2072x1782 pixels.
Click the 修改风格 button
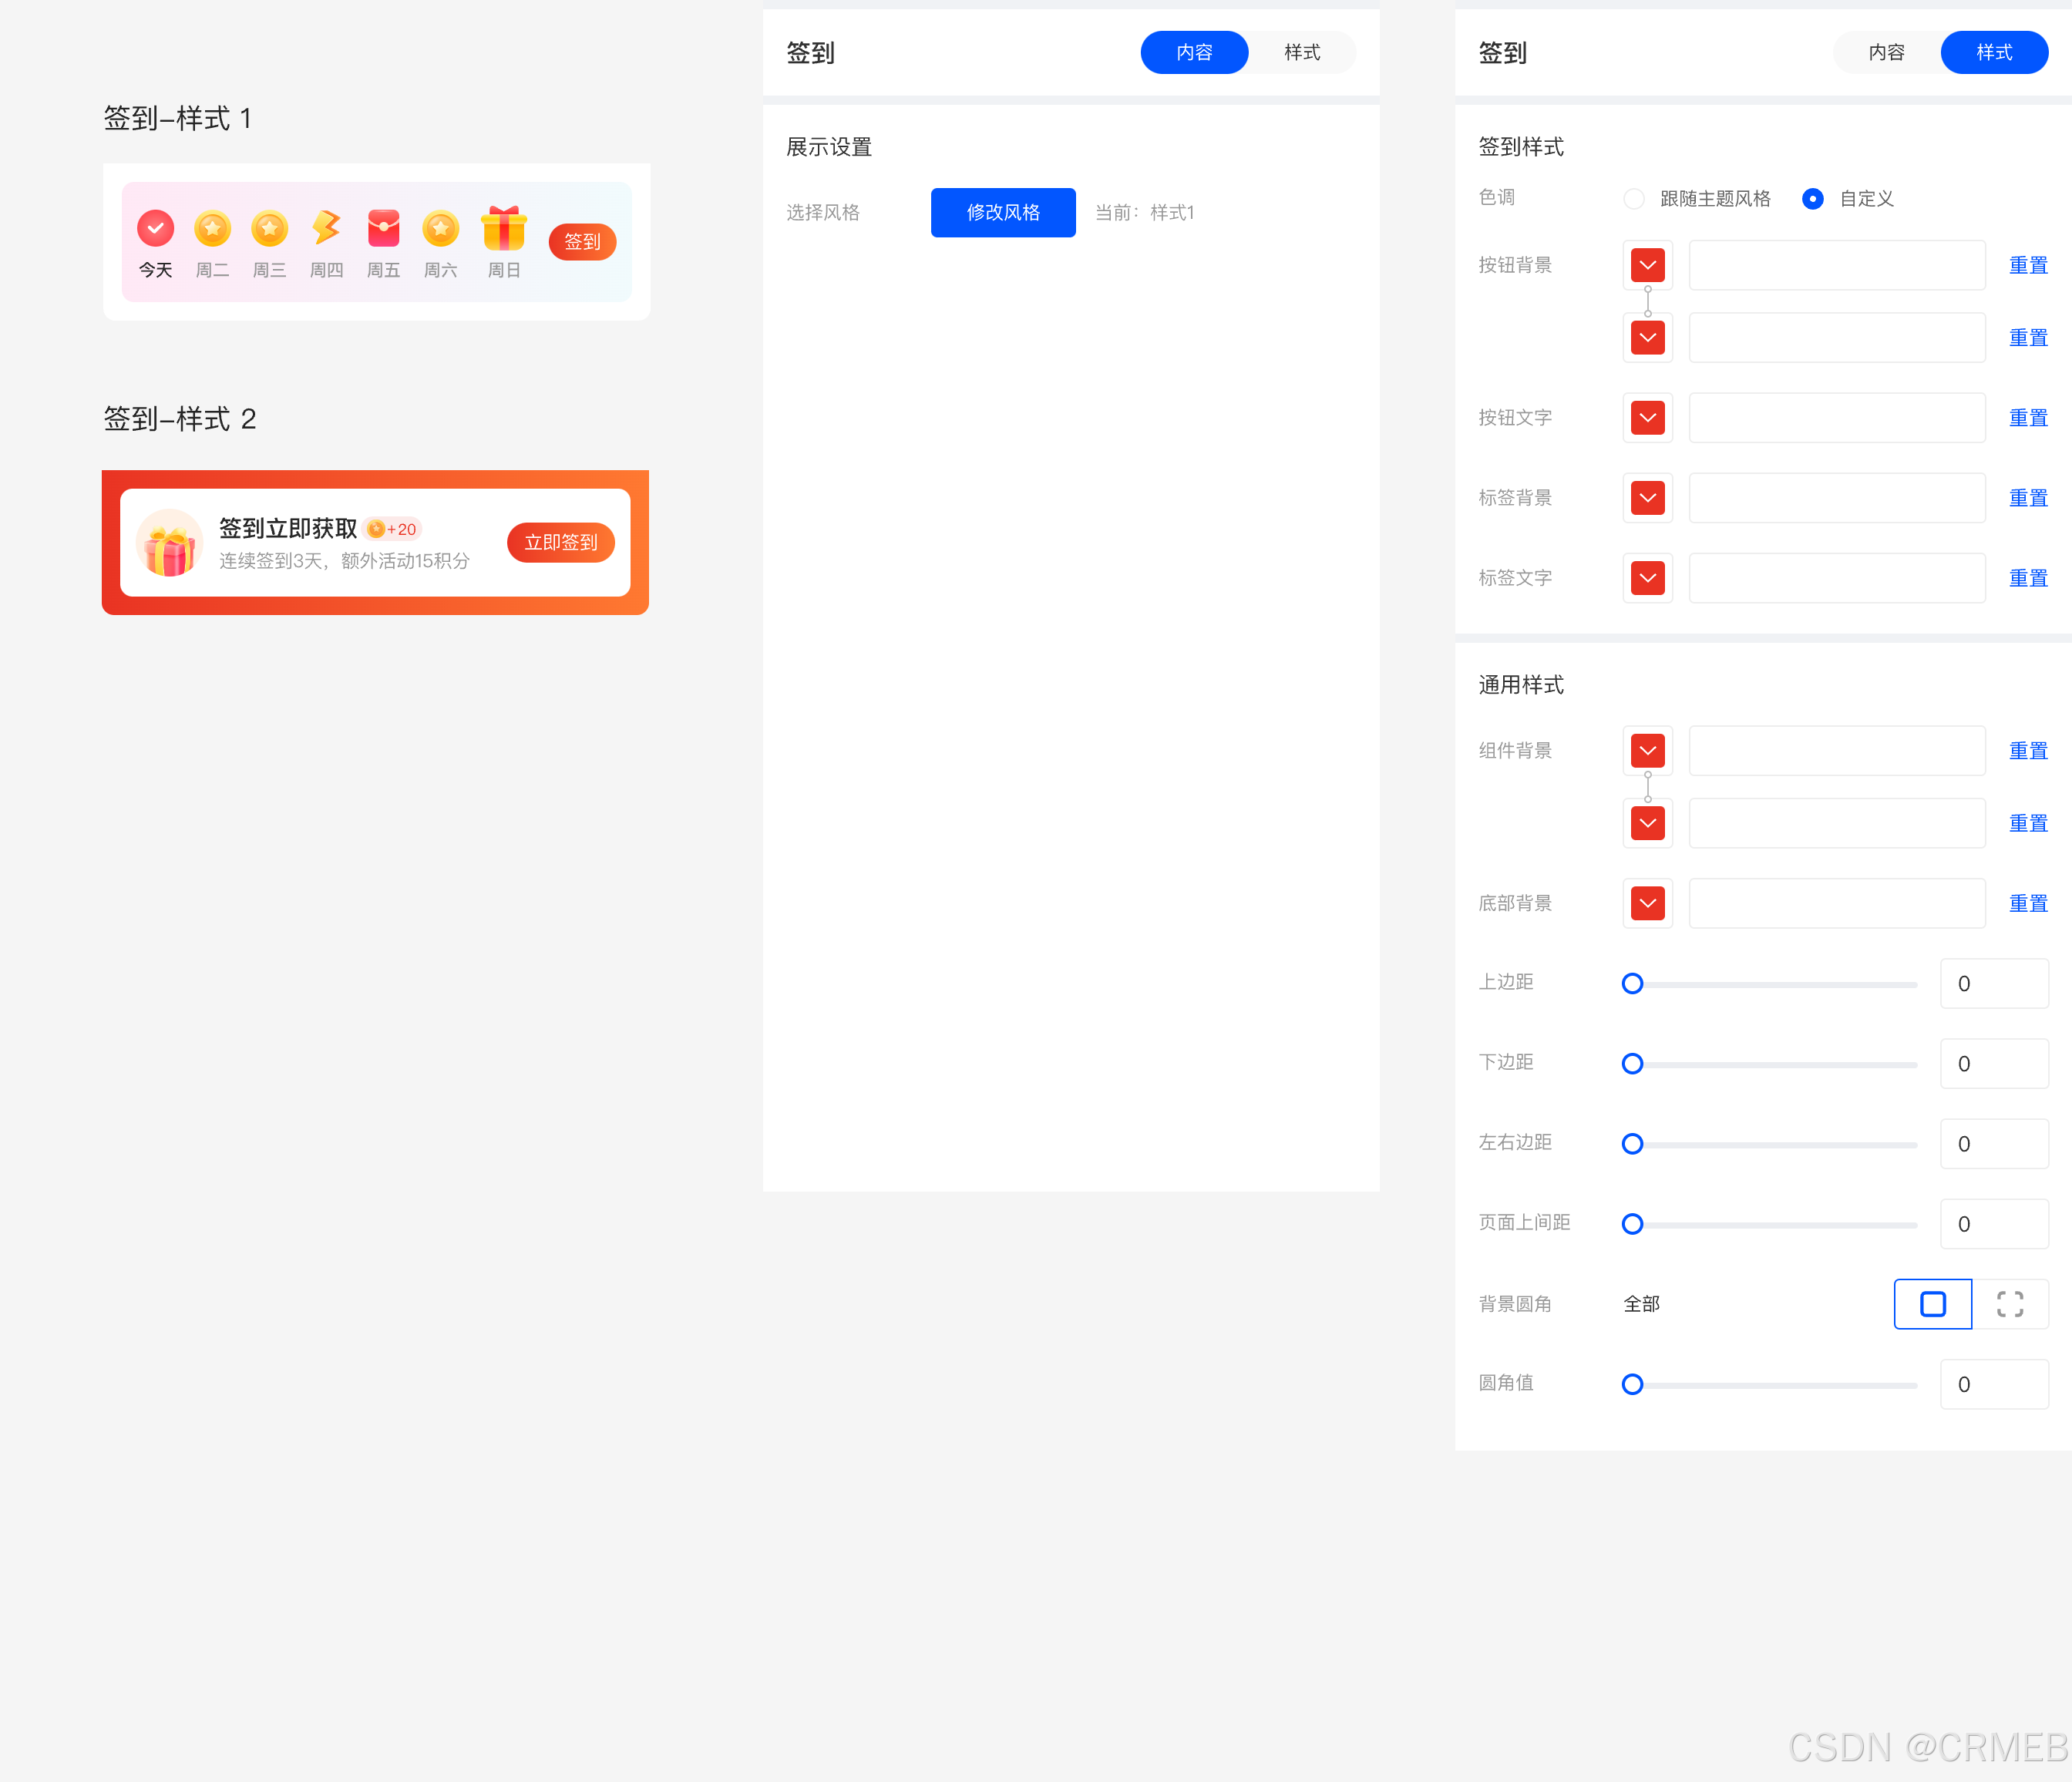(1003, 212)
